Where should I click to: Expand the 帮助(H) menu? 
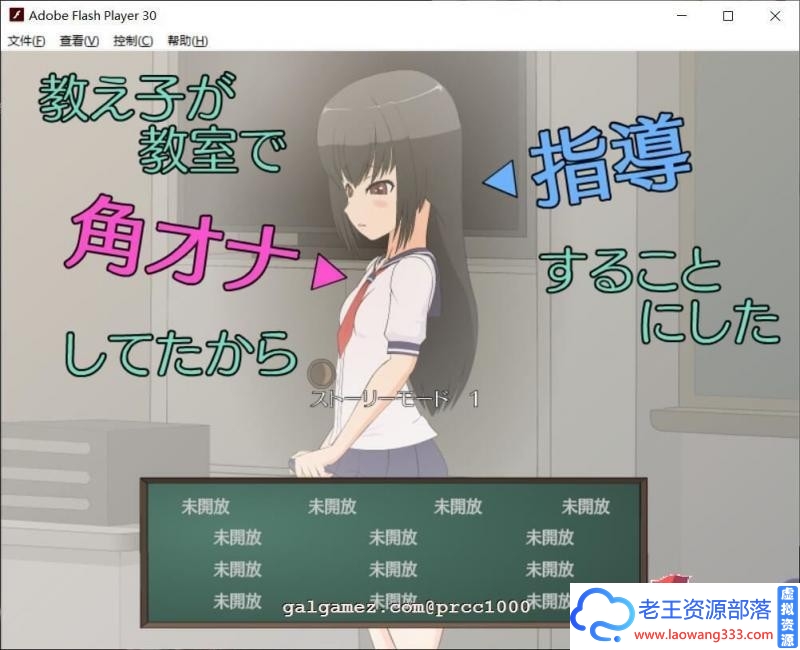point(187,41)
